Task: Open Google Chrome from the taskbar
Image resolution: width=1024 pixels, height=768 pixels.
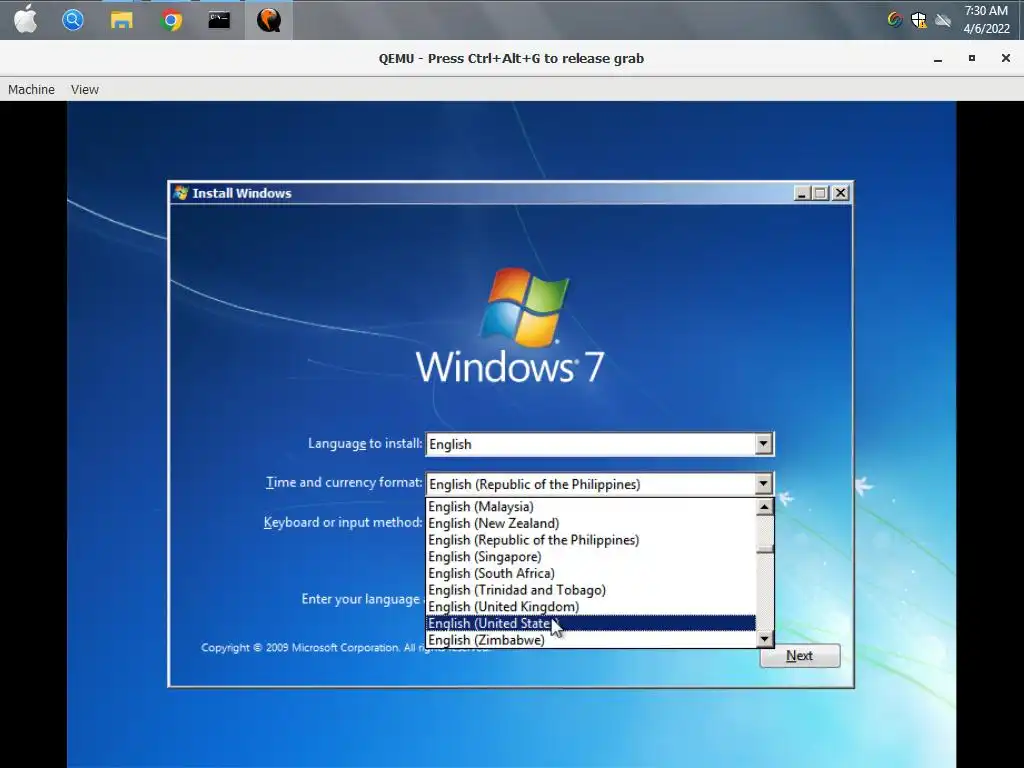Action: coord(171,20)
